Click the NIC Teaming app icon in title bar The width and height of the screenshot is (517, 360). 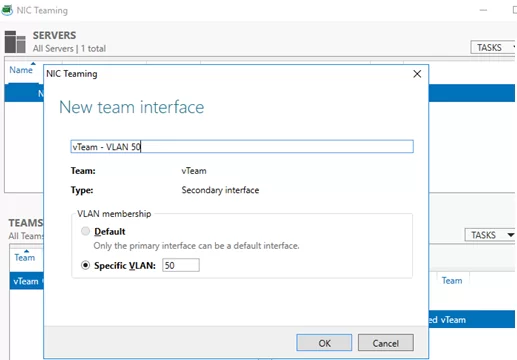tap(7, 10)
